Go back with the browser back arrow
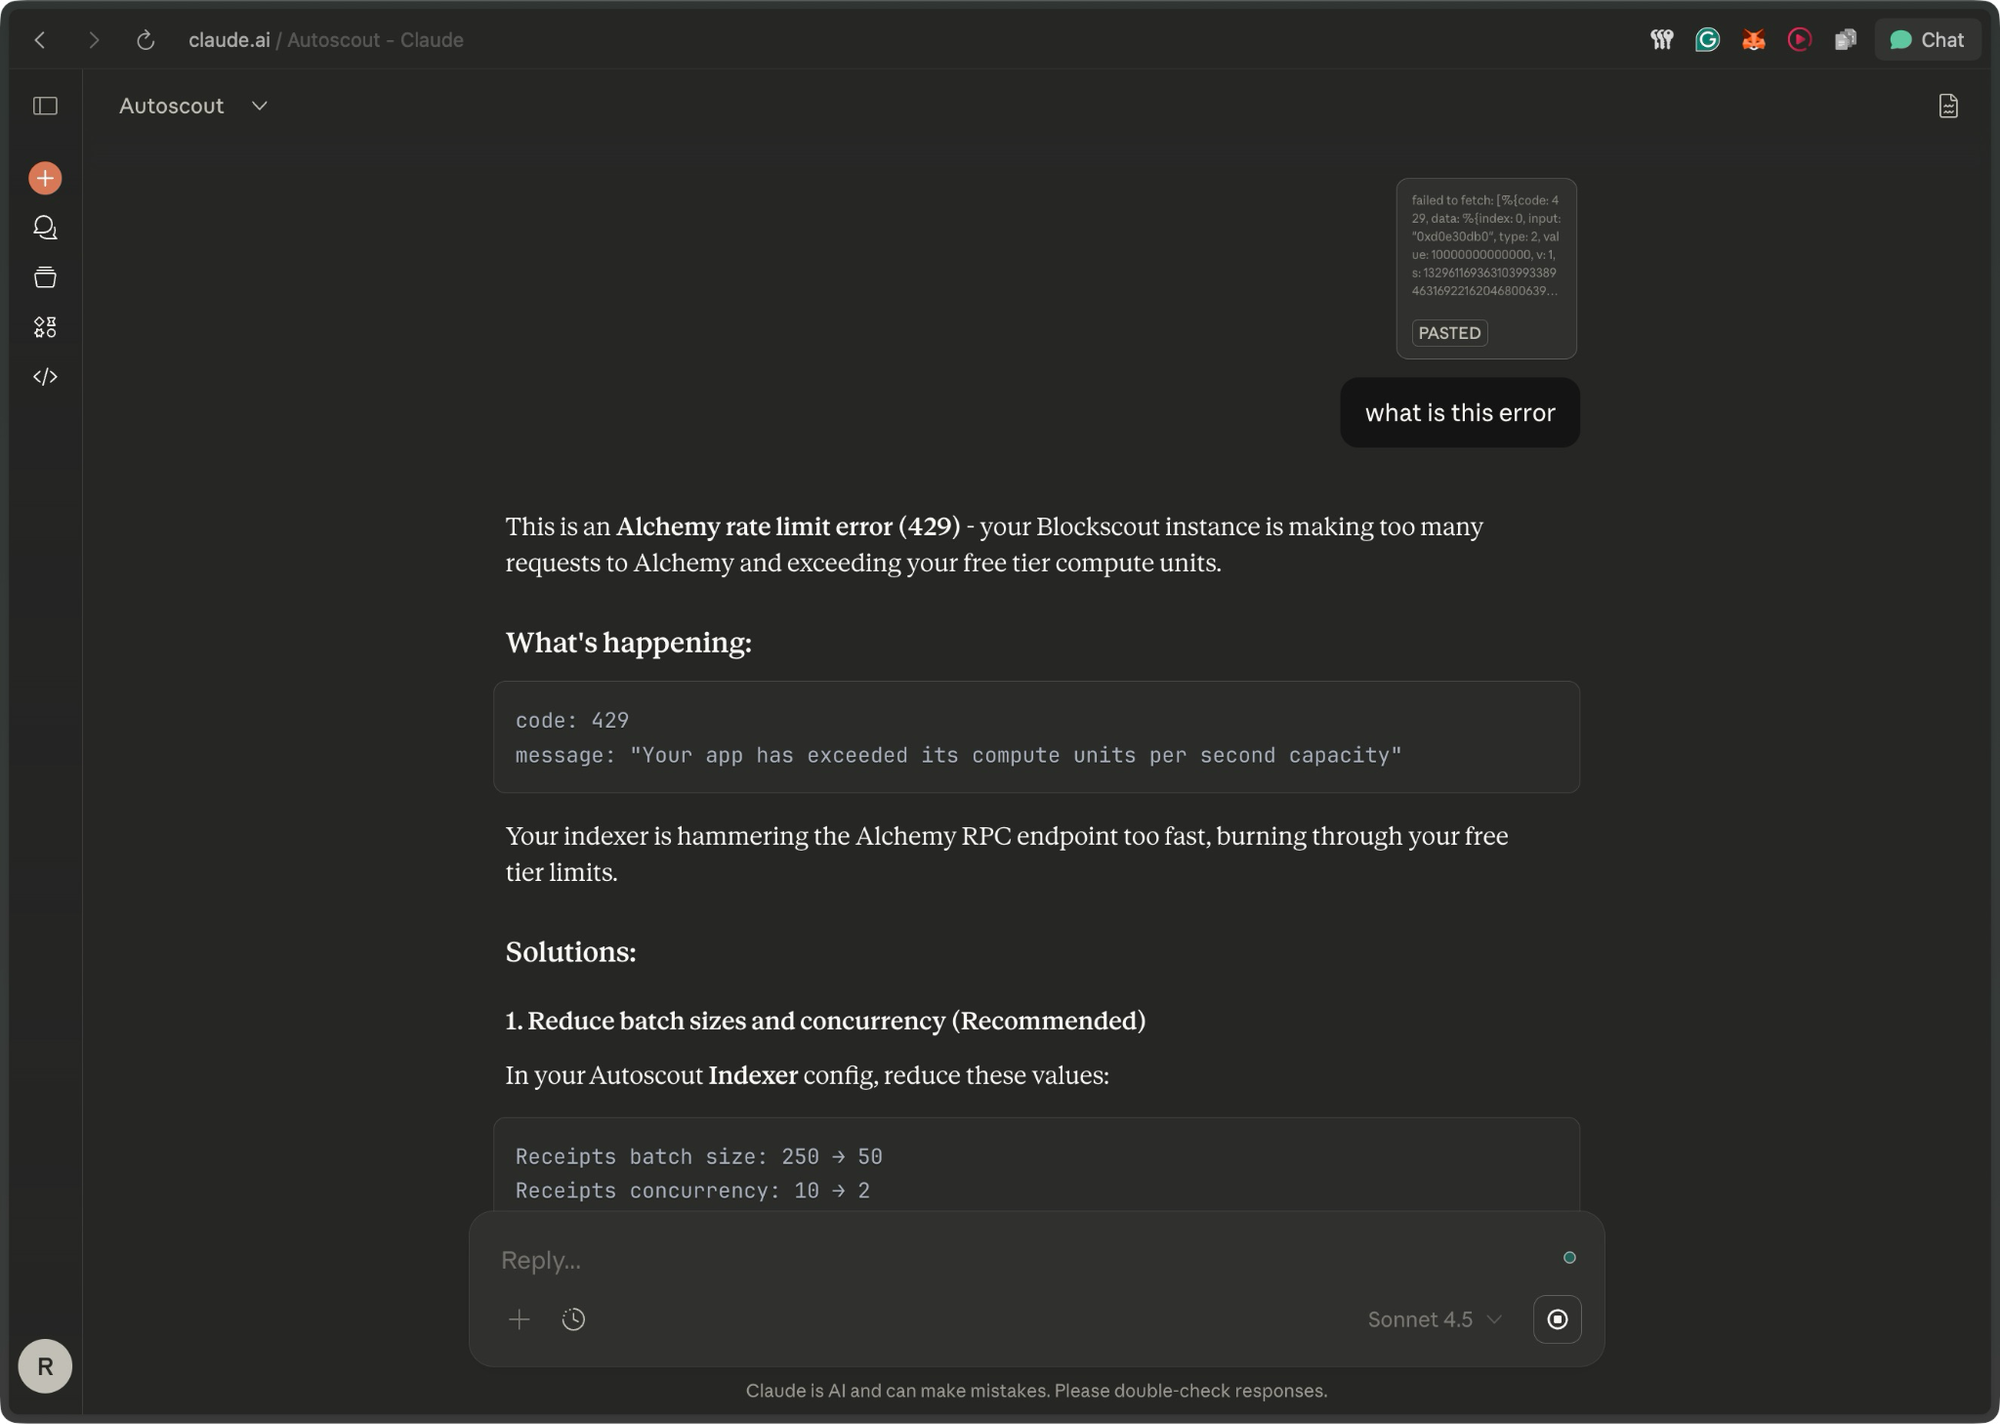Image resolution: width=2000 pixels, height=1424 pixels. 40,40
